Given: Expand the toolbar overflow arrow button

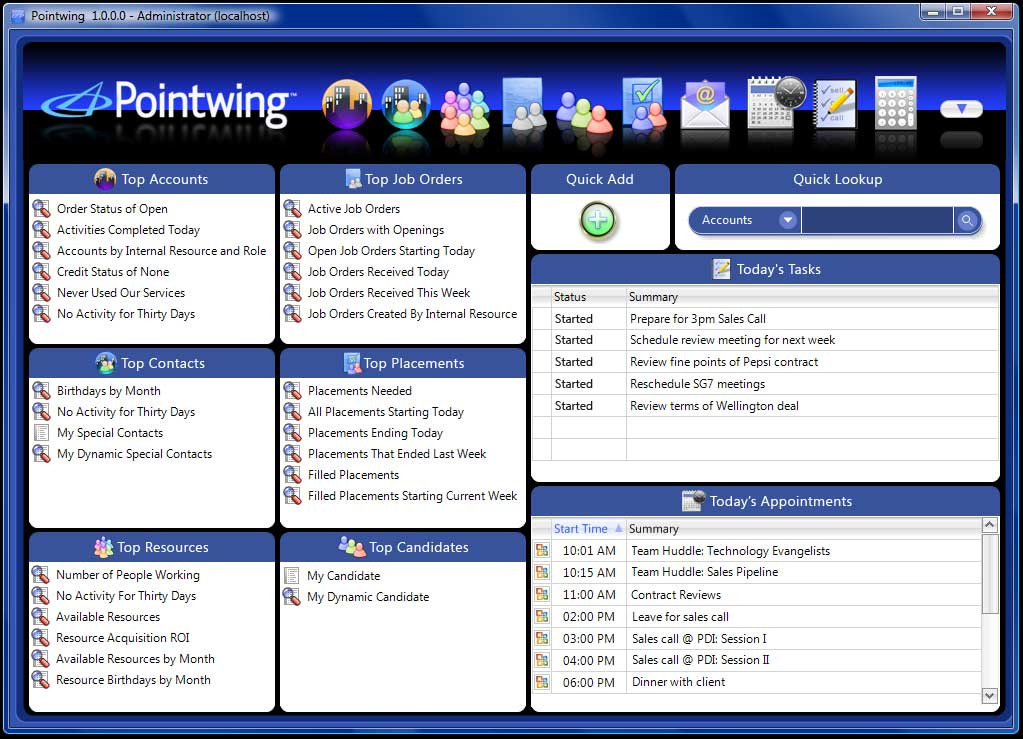Looking at the screenshot, I should click(961, 109).
